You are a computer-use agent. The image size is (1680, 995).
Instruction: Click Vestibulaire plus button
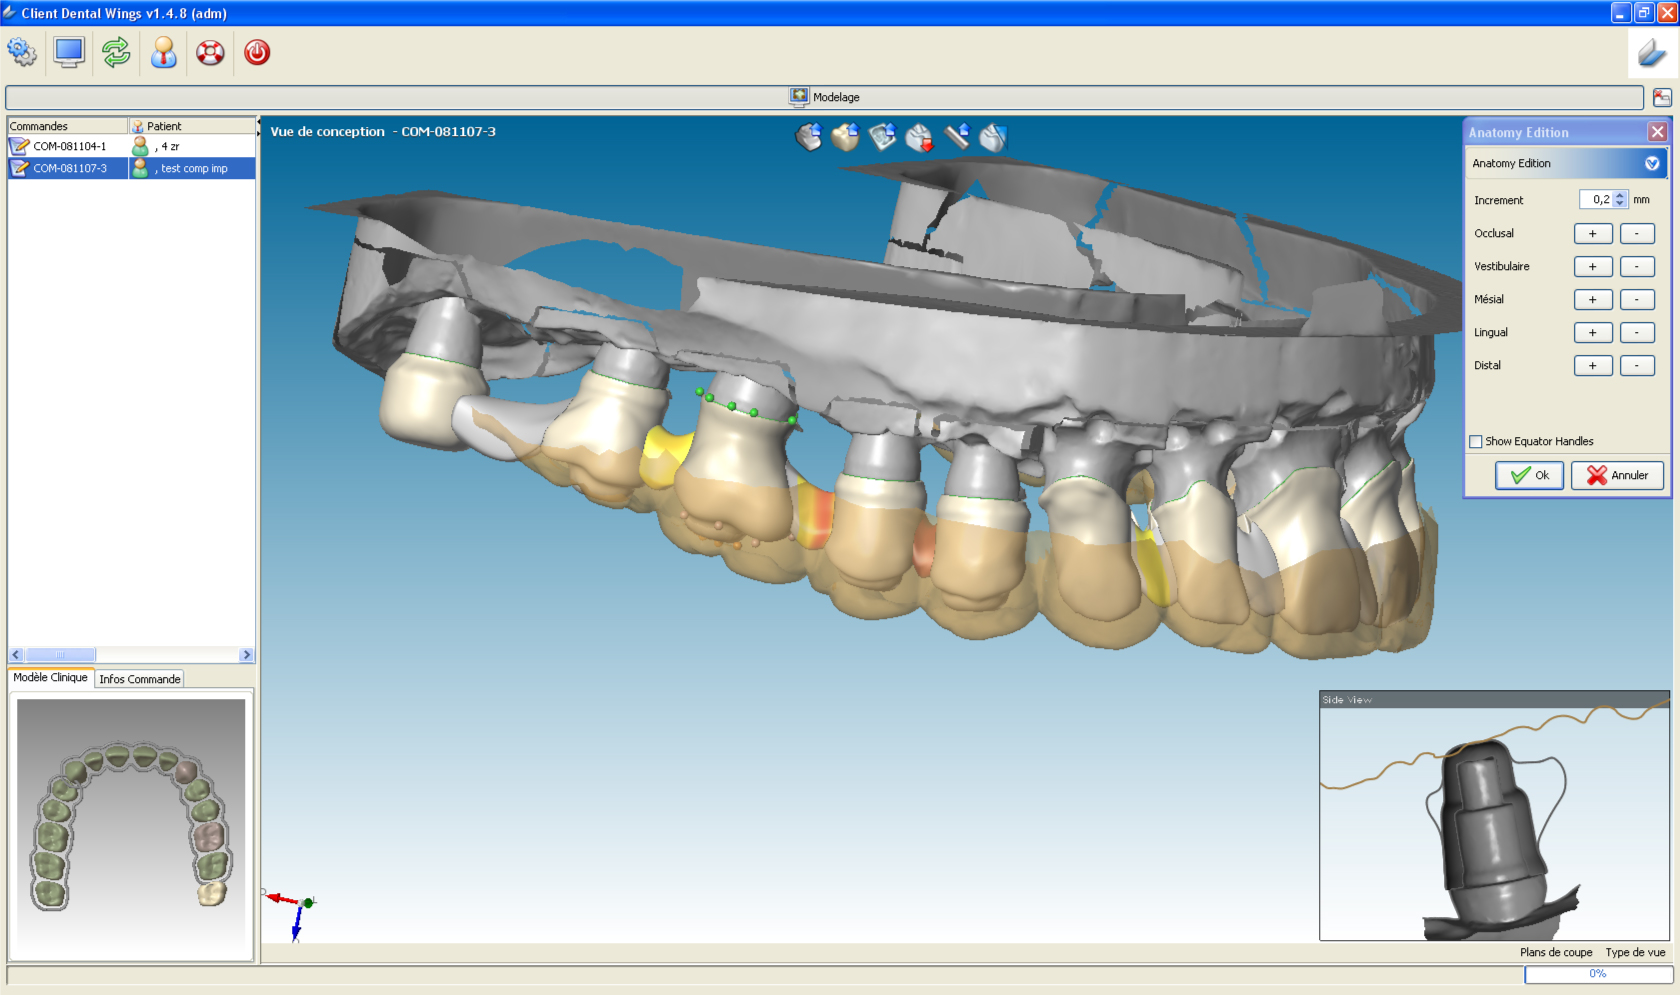click(x=1592, y=266)
